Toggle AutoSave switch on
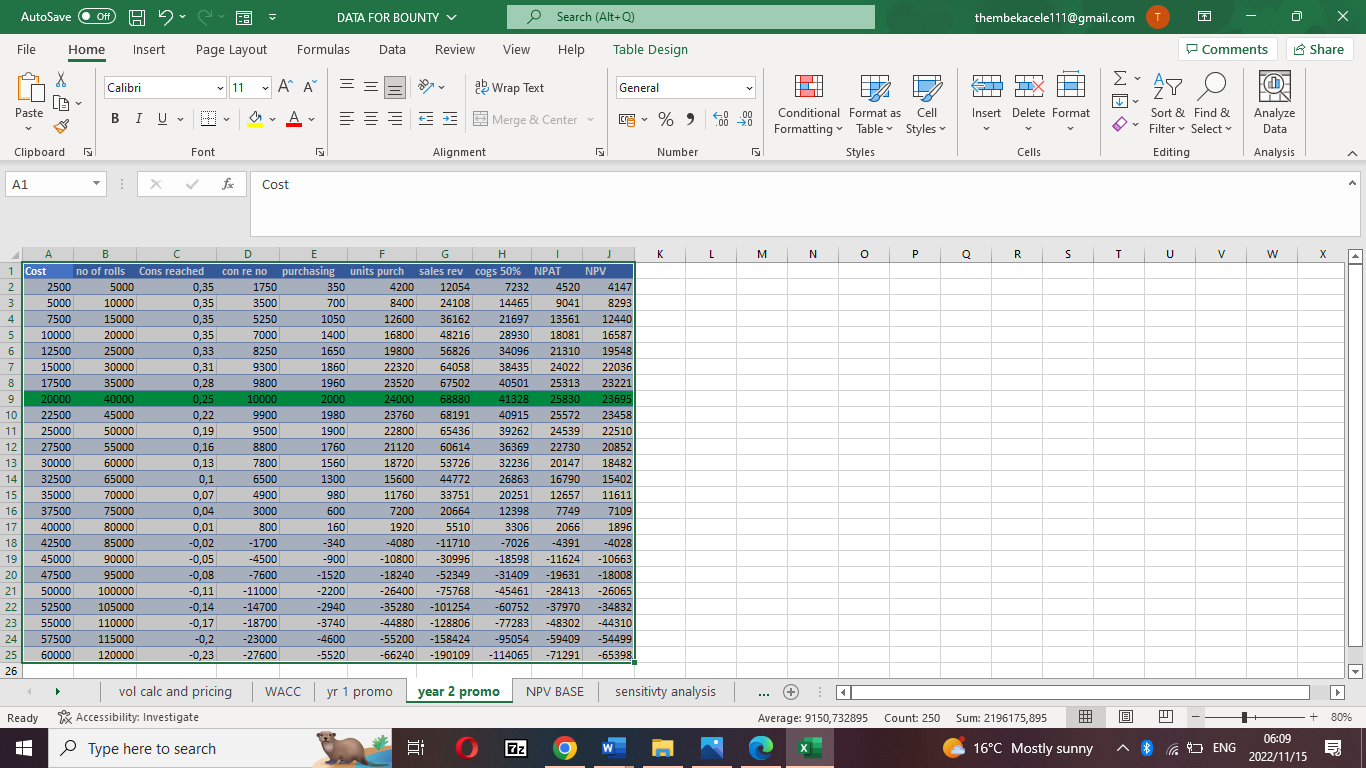1366x768 pixels. 96,17
